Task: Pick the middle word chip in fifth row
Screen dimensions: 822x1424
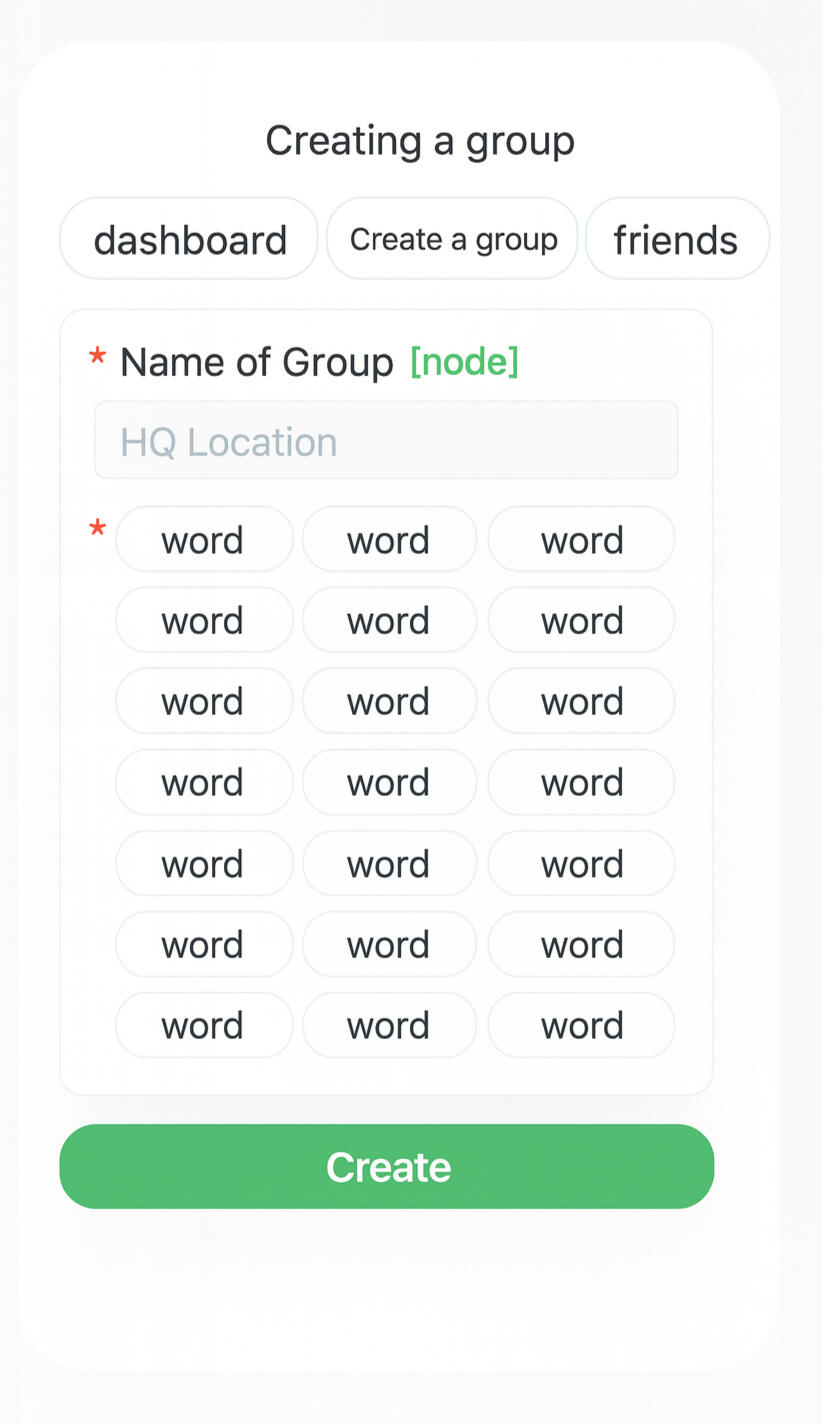Action: (389, 863)
